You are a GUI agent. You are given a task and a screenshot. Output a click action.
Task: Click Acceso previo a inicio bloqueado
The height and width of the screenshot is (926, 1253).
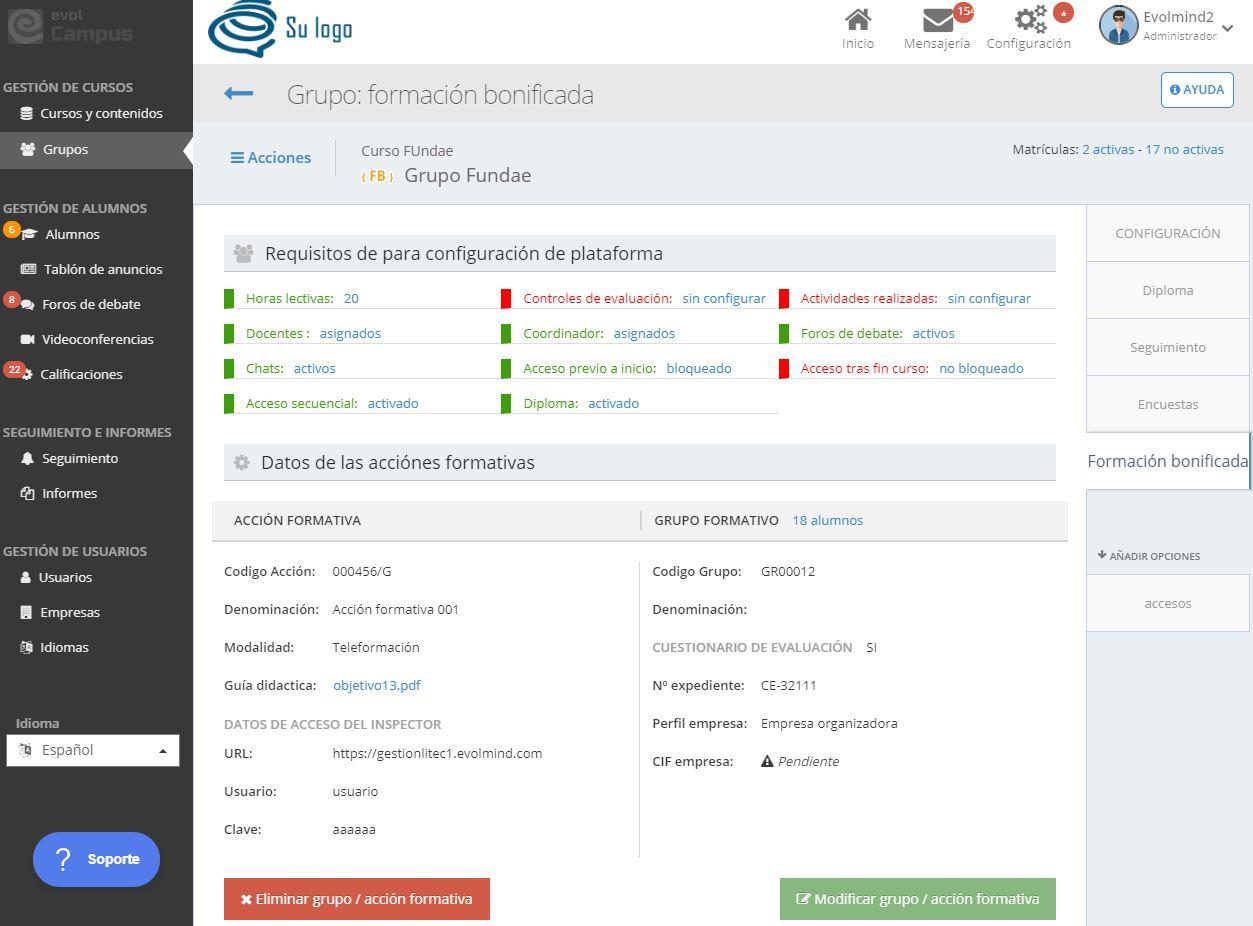tap(699, 368)
